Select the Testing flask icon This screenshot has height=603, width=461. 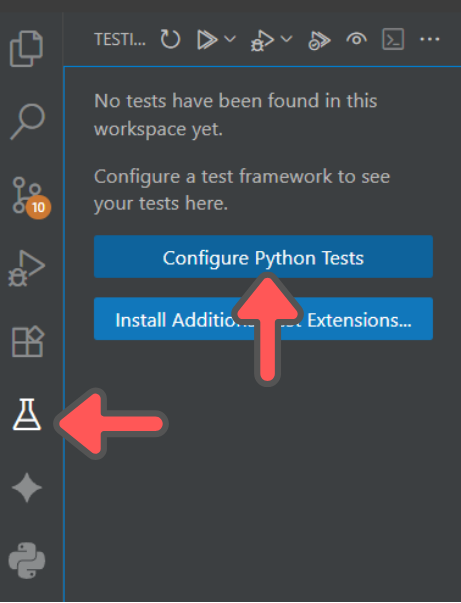tap(27, 414)
